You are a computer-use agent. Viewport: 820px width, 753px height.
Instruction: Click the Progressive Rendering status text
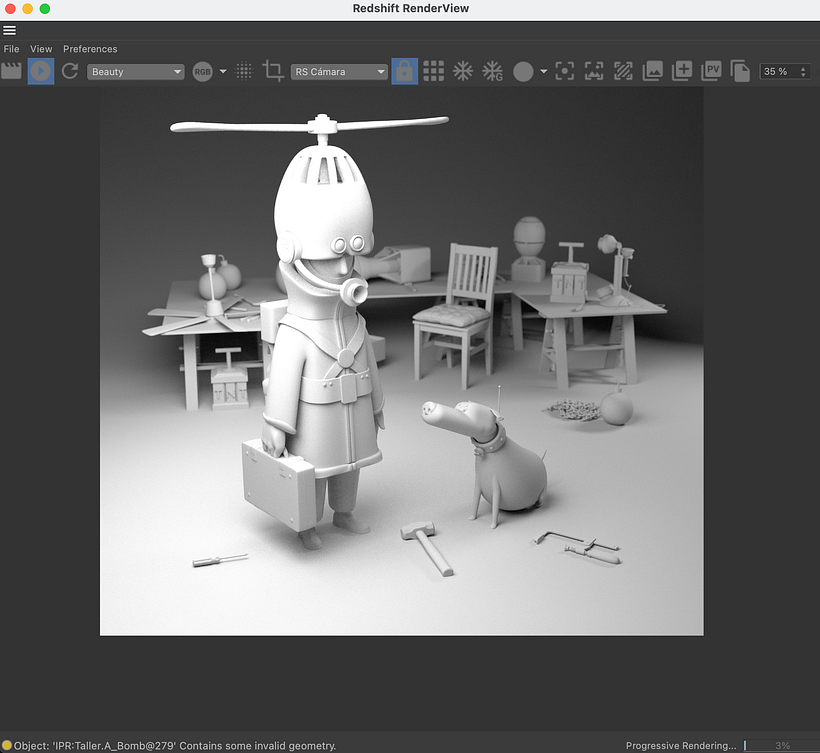(681, 746)
